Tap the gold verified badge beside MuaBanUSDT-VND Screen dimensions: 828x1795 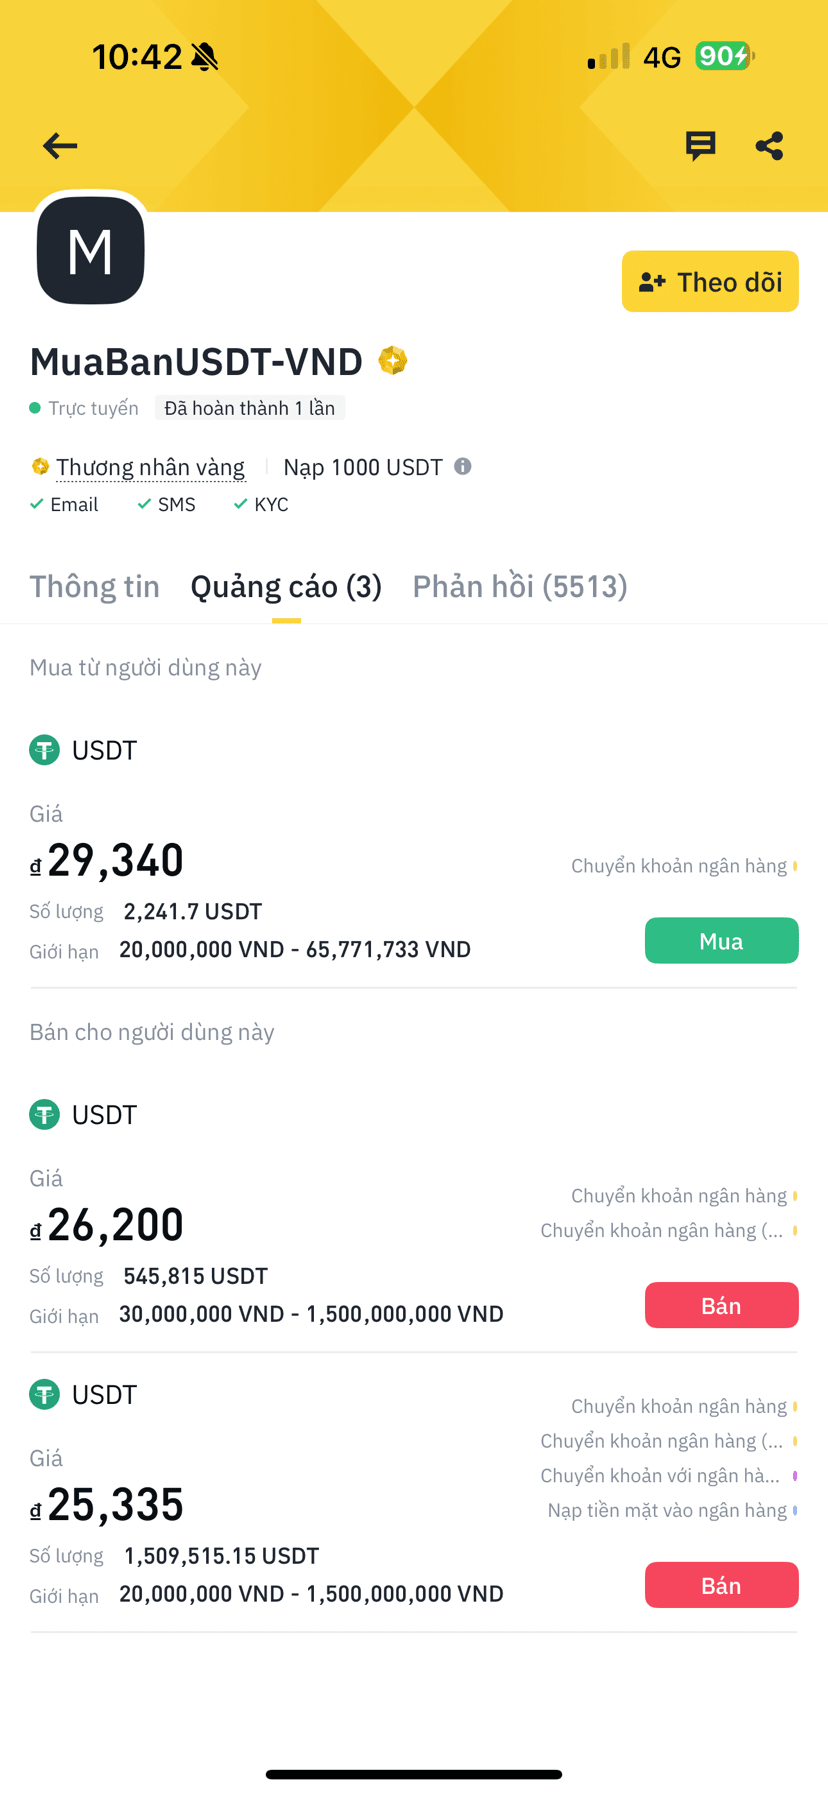click(393, 360)
